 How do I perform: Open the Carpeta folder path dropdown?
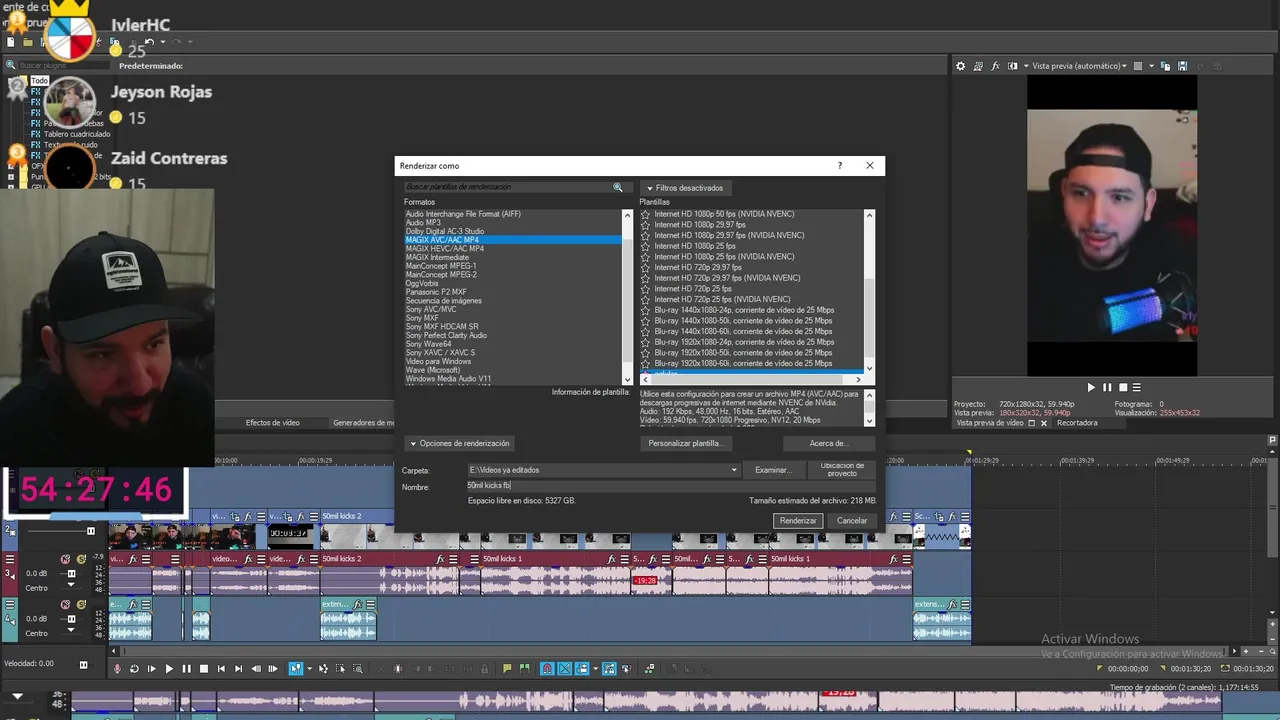[x=733, y=470]
